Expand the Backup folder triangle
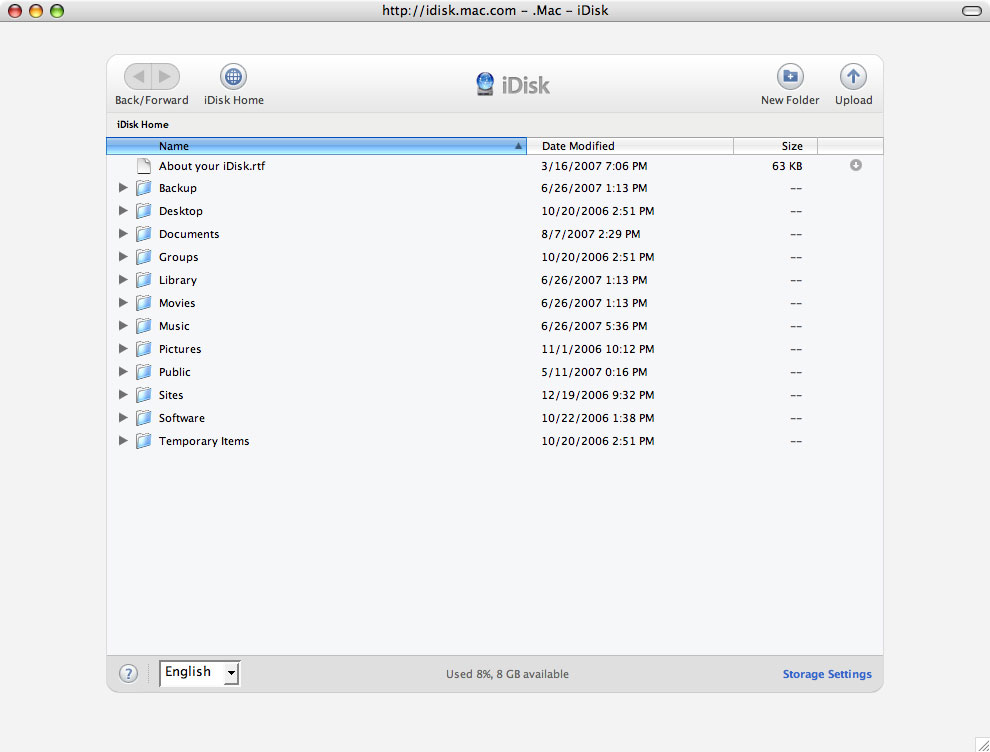The image size is (990, 752). click(123, 188)
